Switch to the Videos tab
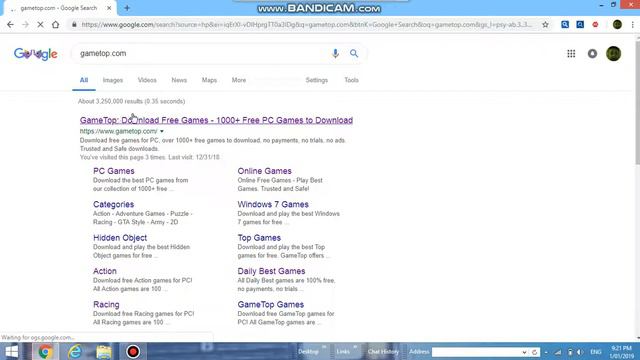 (147, 80)
